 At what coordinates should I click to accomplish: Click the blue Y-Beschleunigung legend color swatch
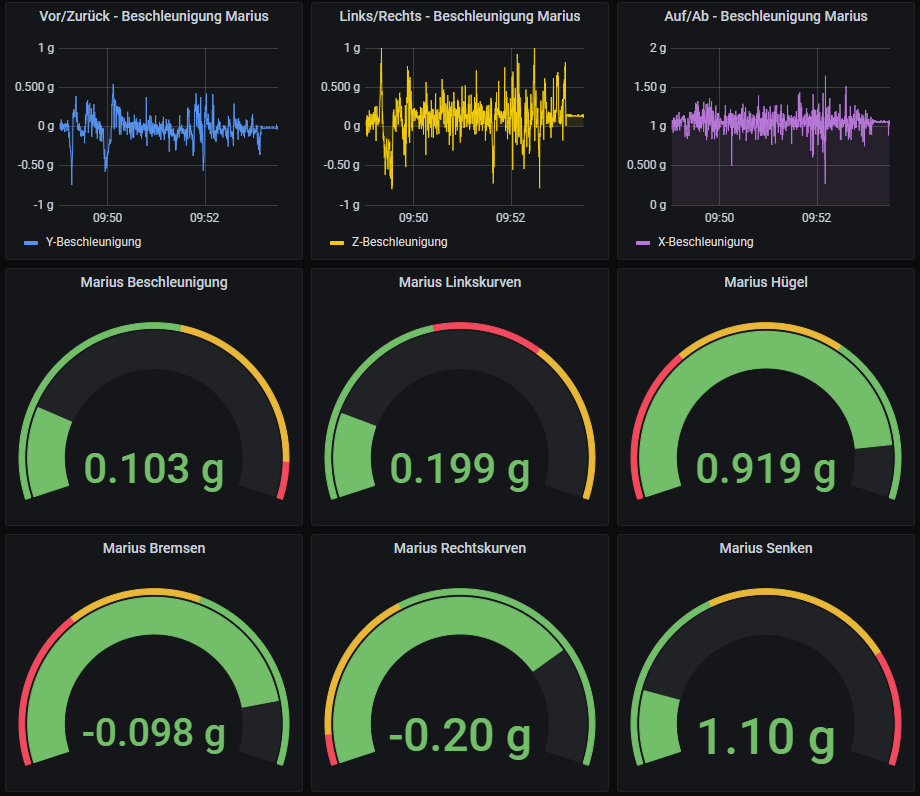(31, 242)
